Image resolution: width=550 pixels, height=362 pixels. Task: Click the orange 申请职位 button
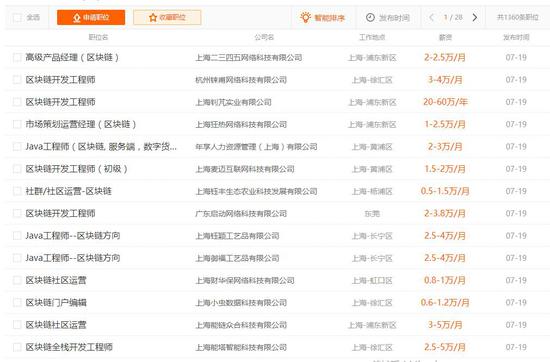91,18
